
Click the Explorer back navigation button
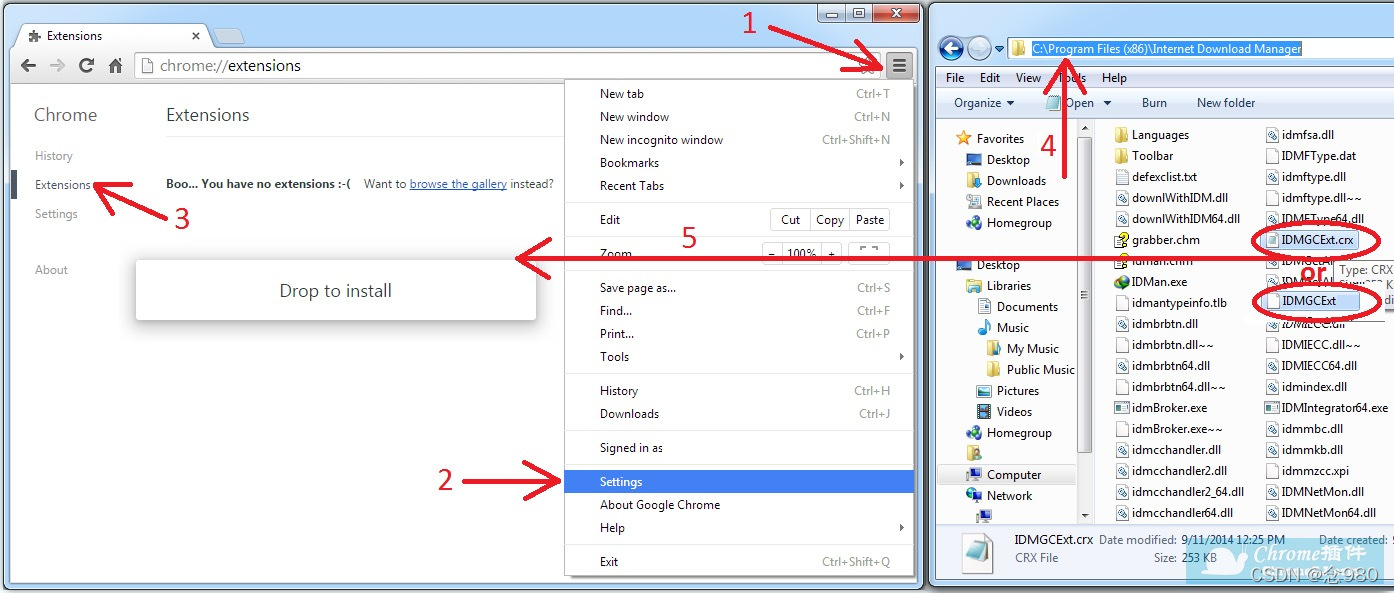point(951,48)
